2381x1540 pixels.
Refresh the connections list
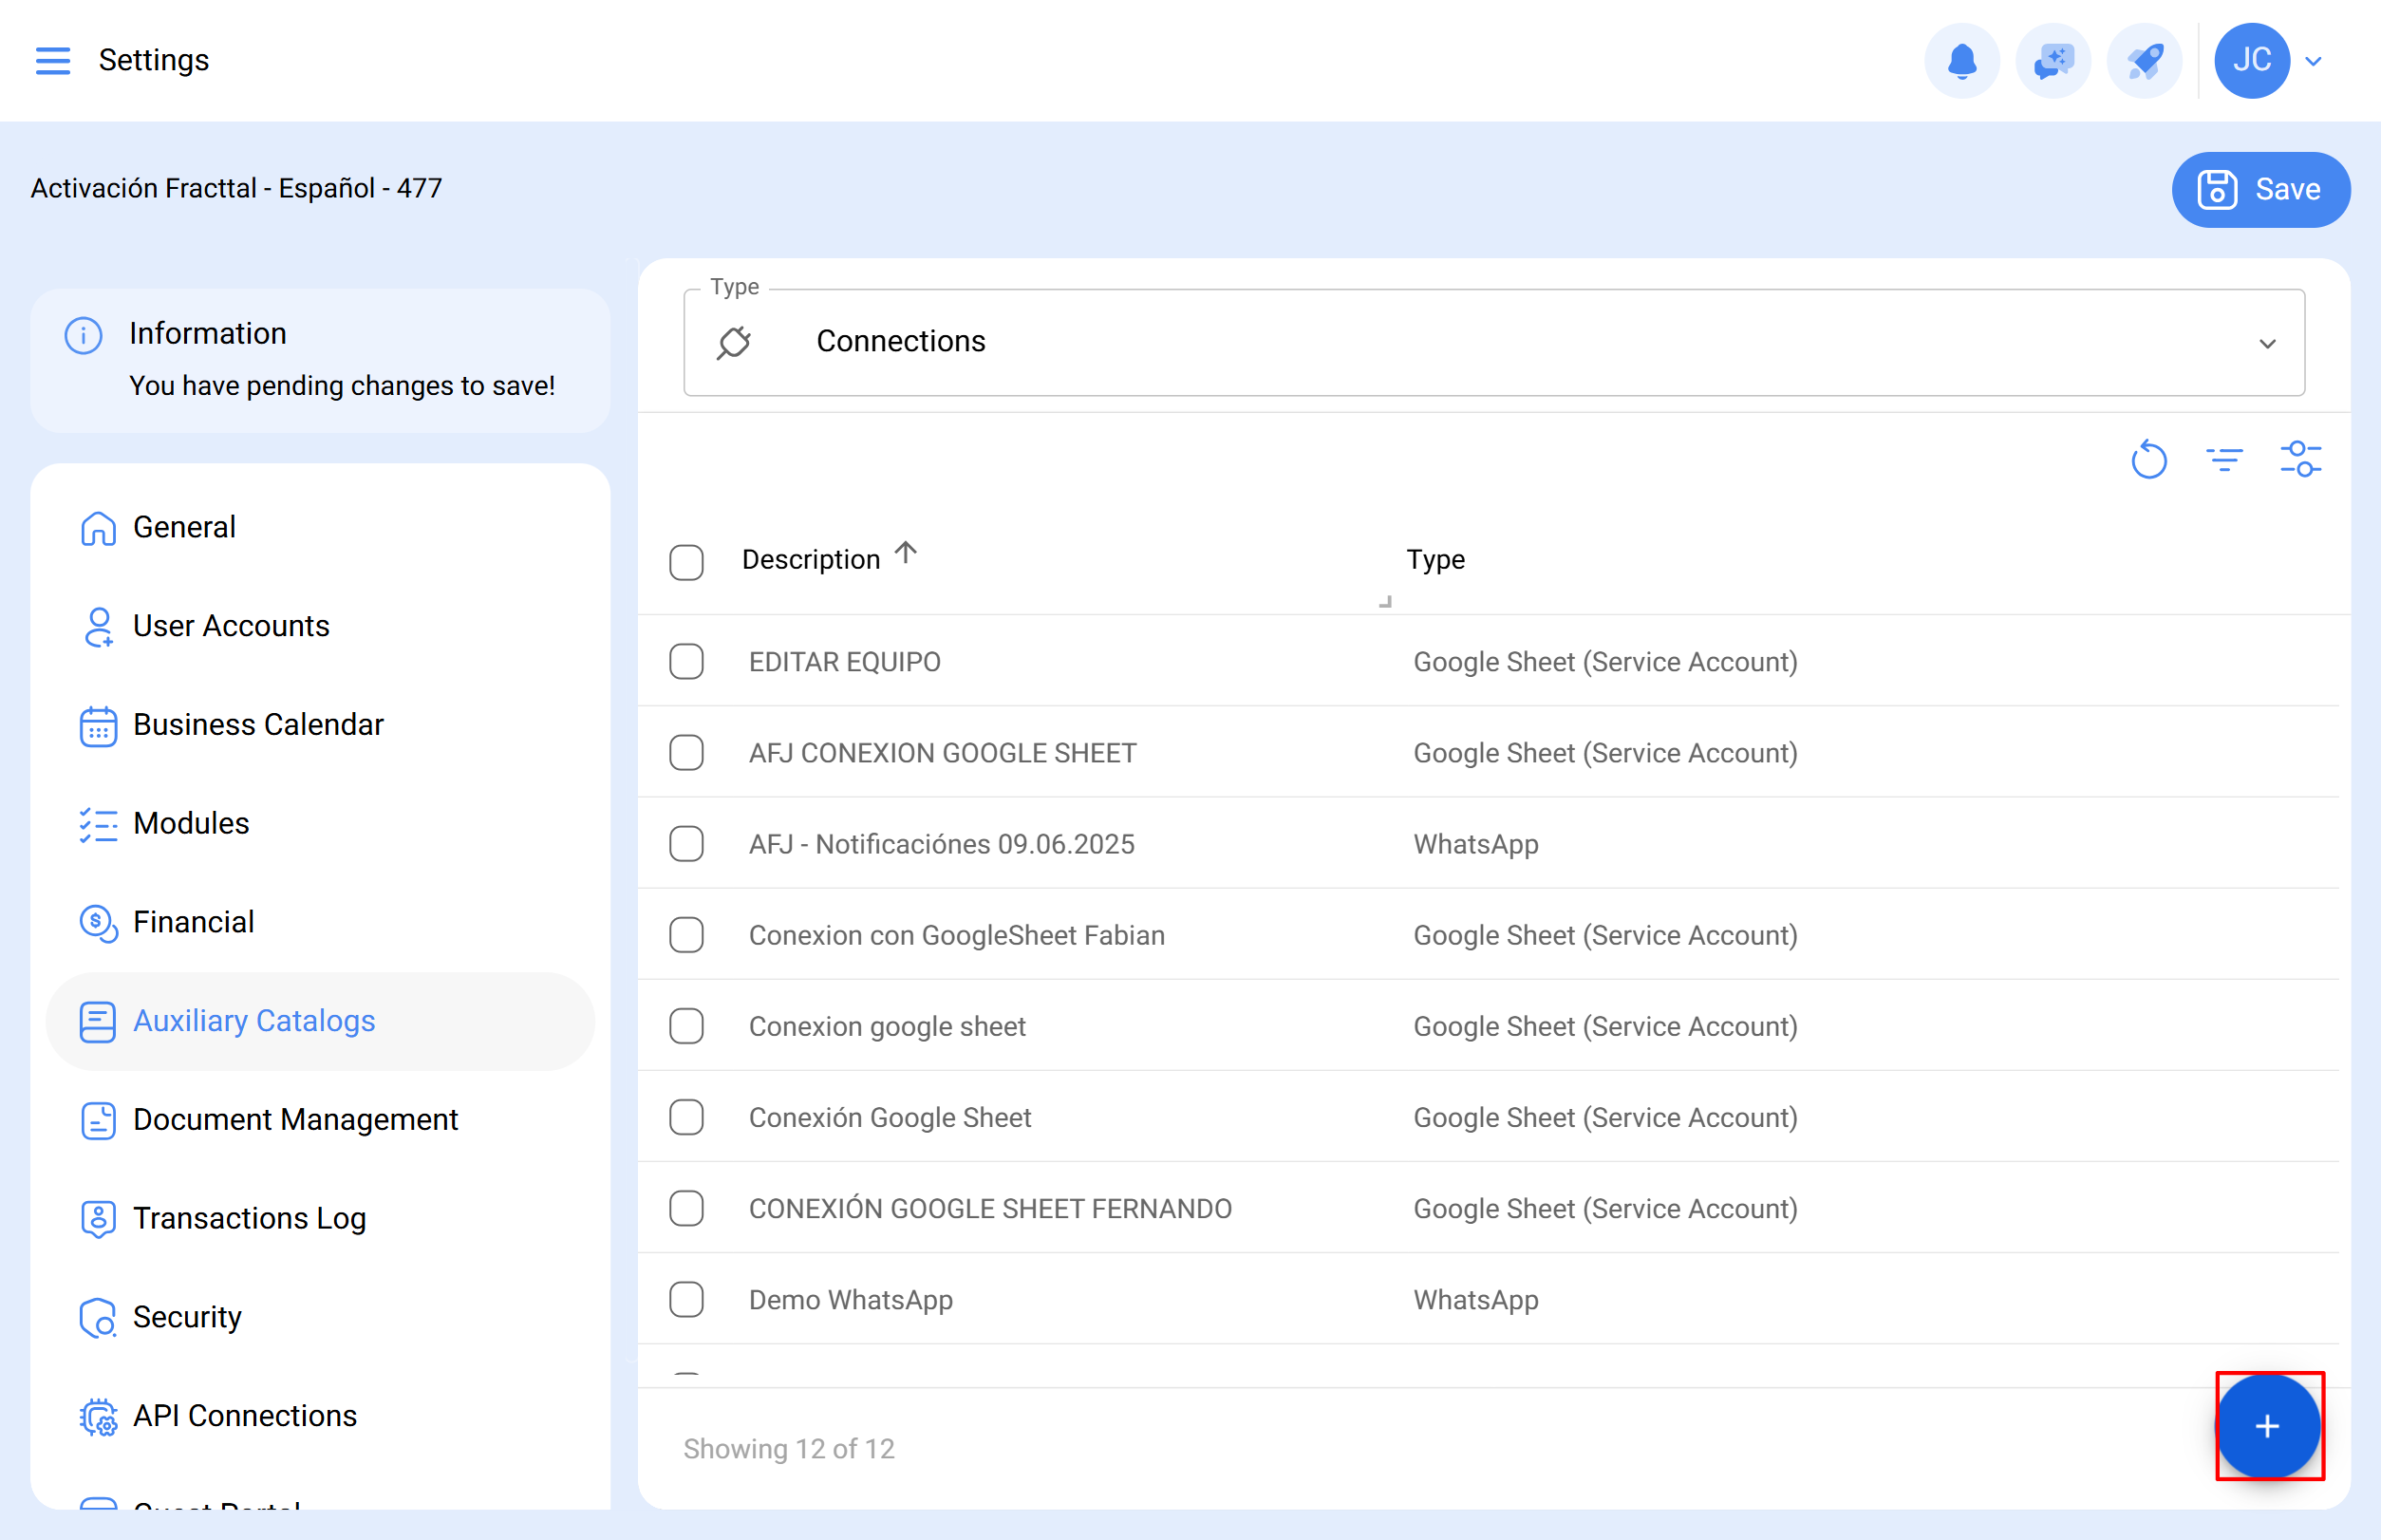[2148, 460]
